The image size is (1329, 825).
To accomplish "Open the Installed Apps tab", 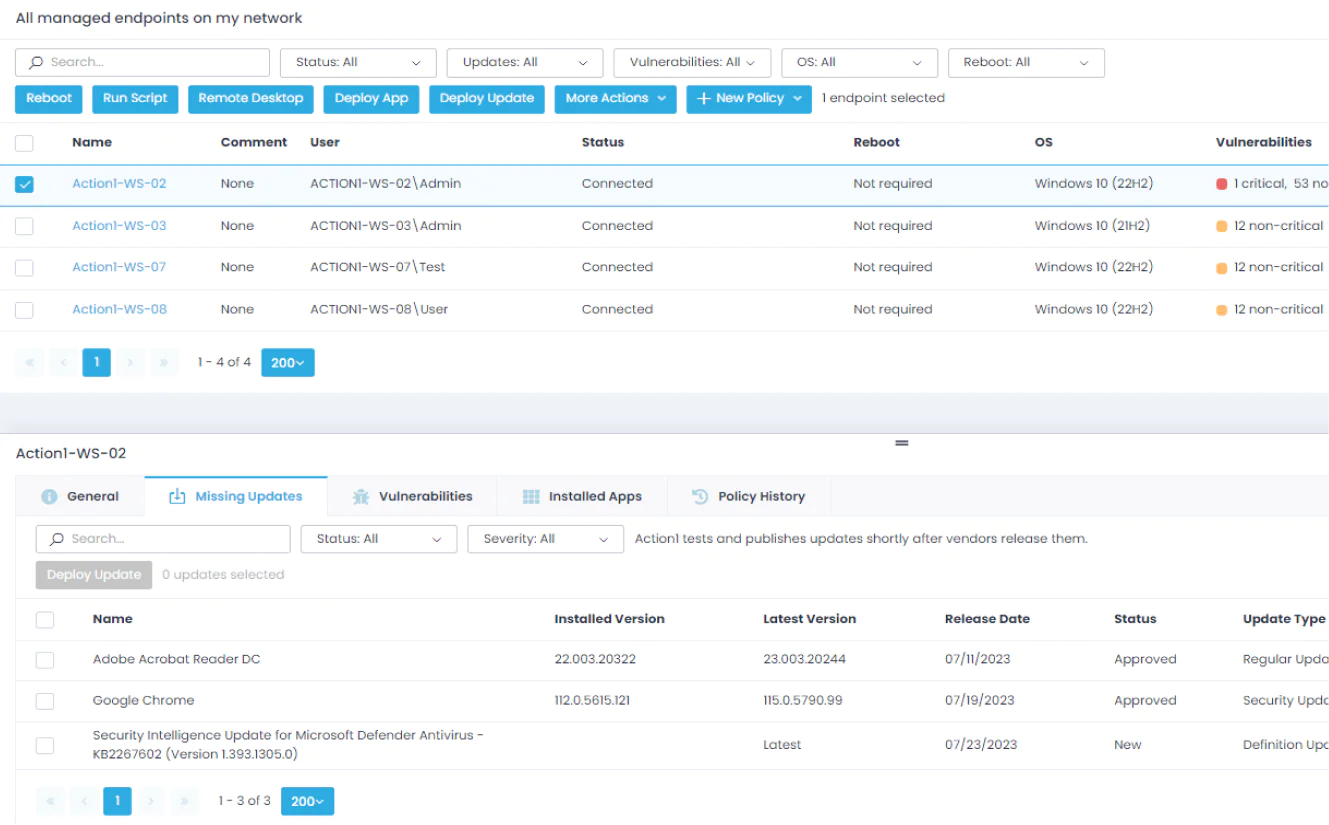I will pos(582,497).
